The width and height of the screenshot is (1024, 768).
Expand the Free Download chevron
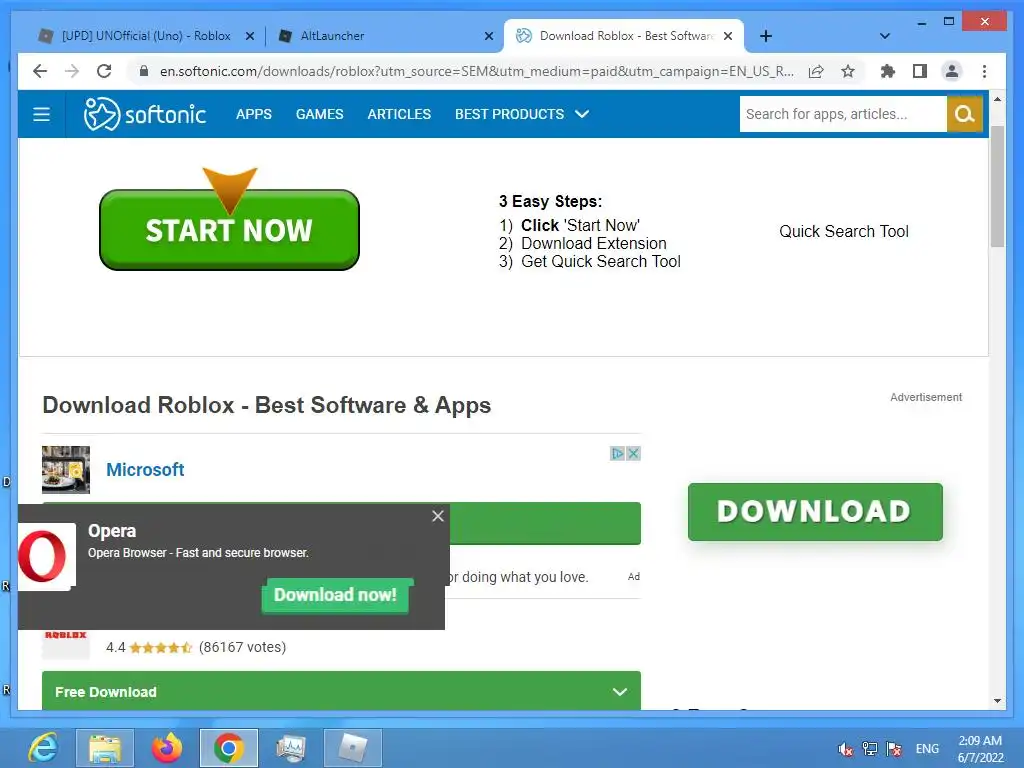[x=620, y=692]
